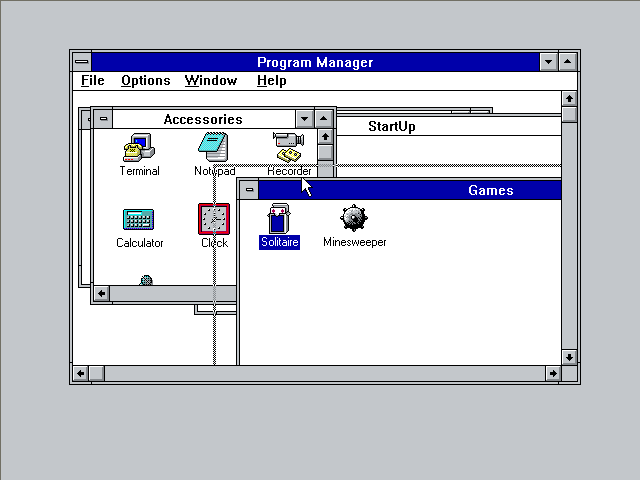Click the Games window title bar
The height and width of the screenshot is (480, 640).
coord(410,190)
